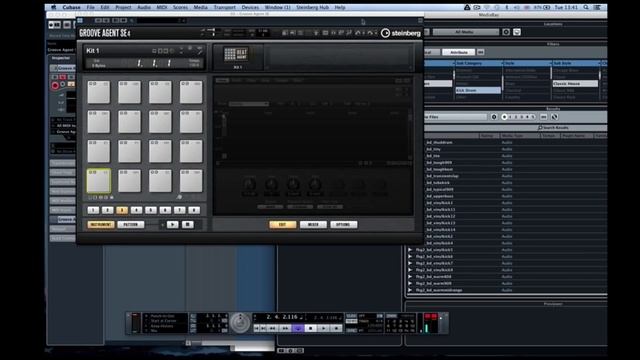Open the Sub Style column dropdown arrow
Screen dimensions: 640x360
click(x=599, y=63)
